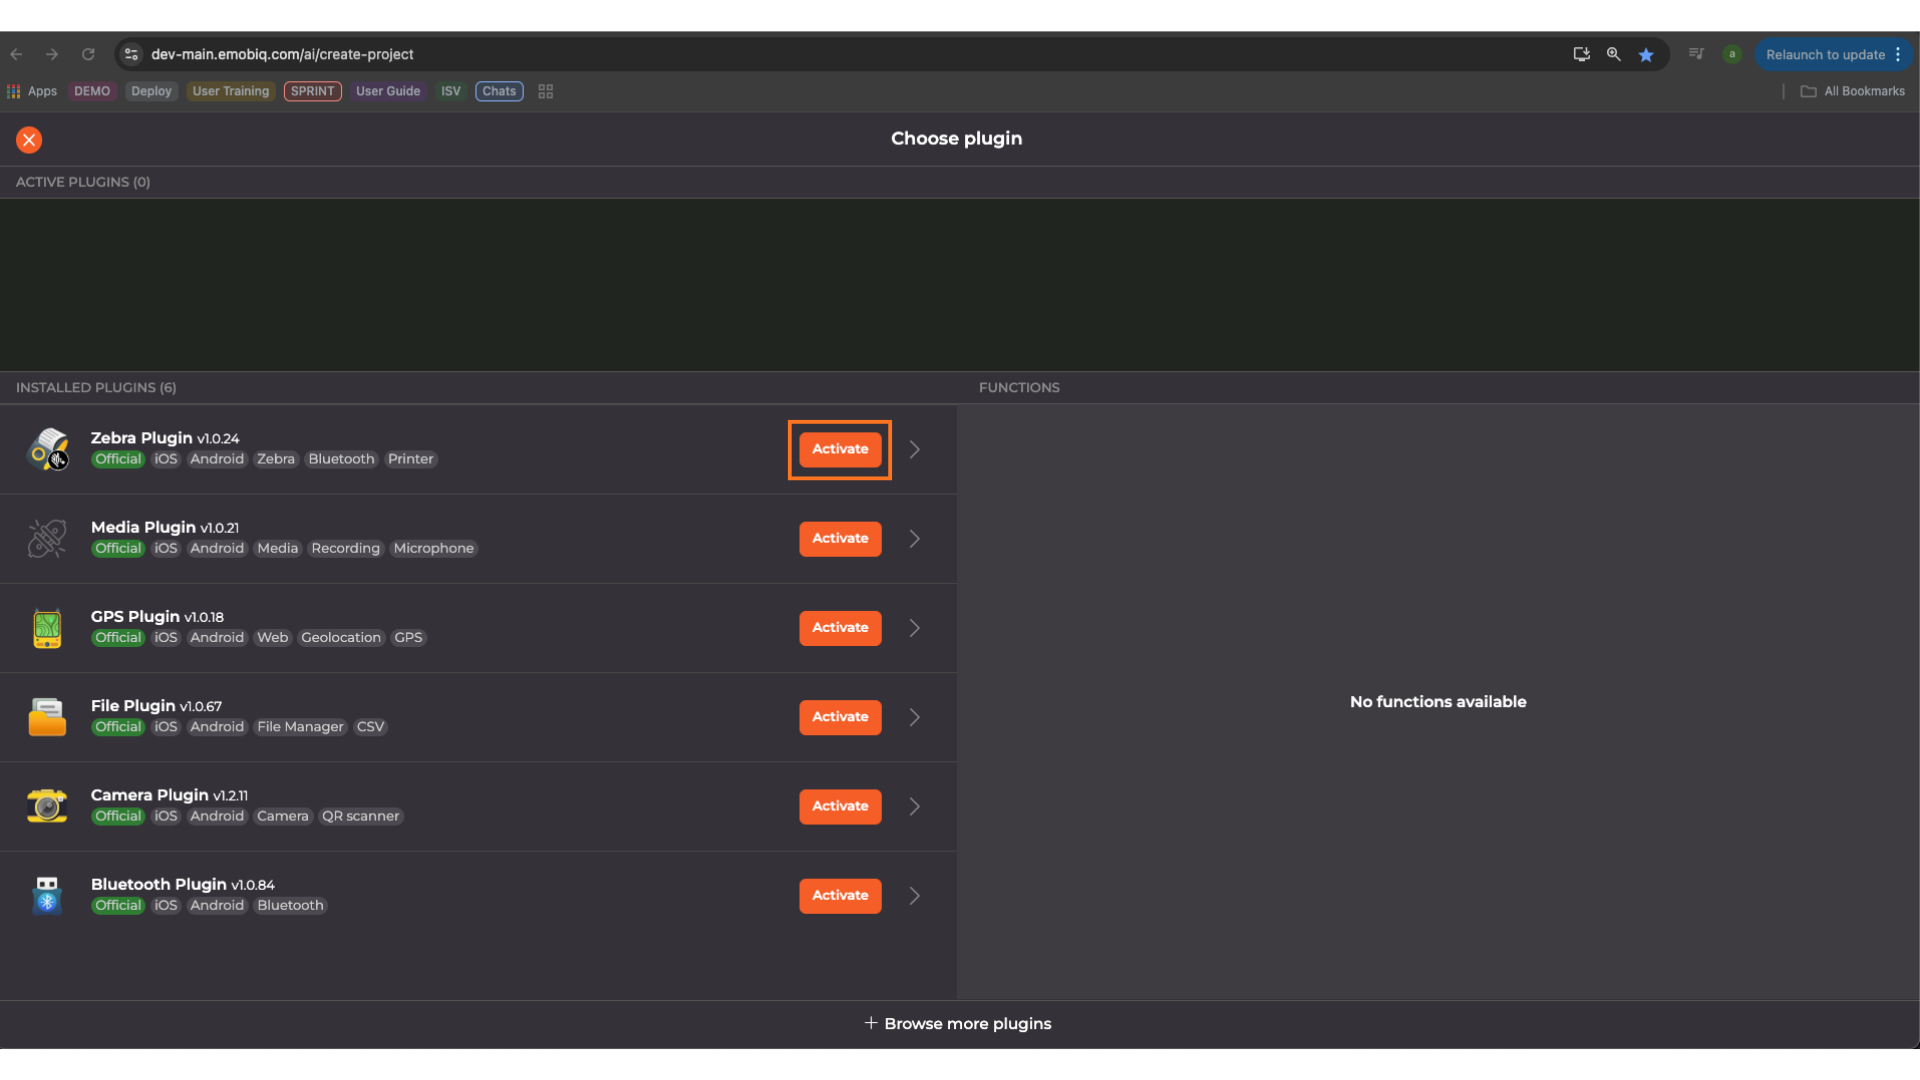Activate the Camera Plugin
Screen dimensions: 1920x1080
point(840,806)
